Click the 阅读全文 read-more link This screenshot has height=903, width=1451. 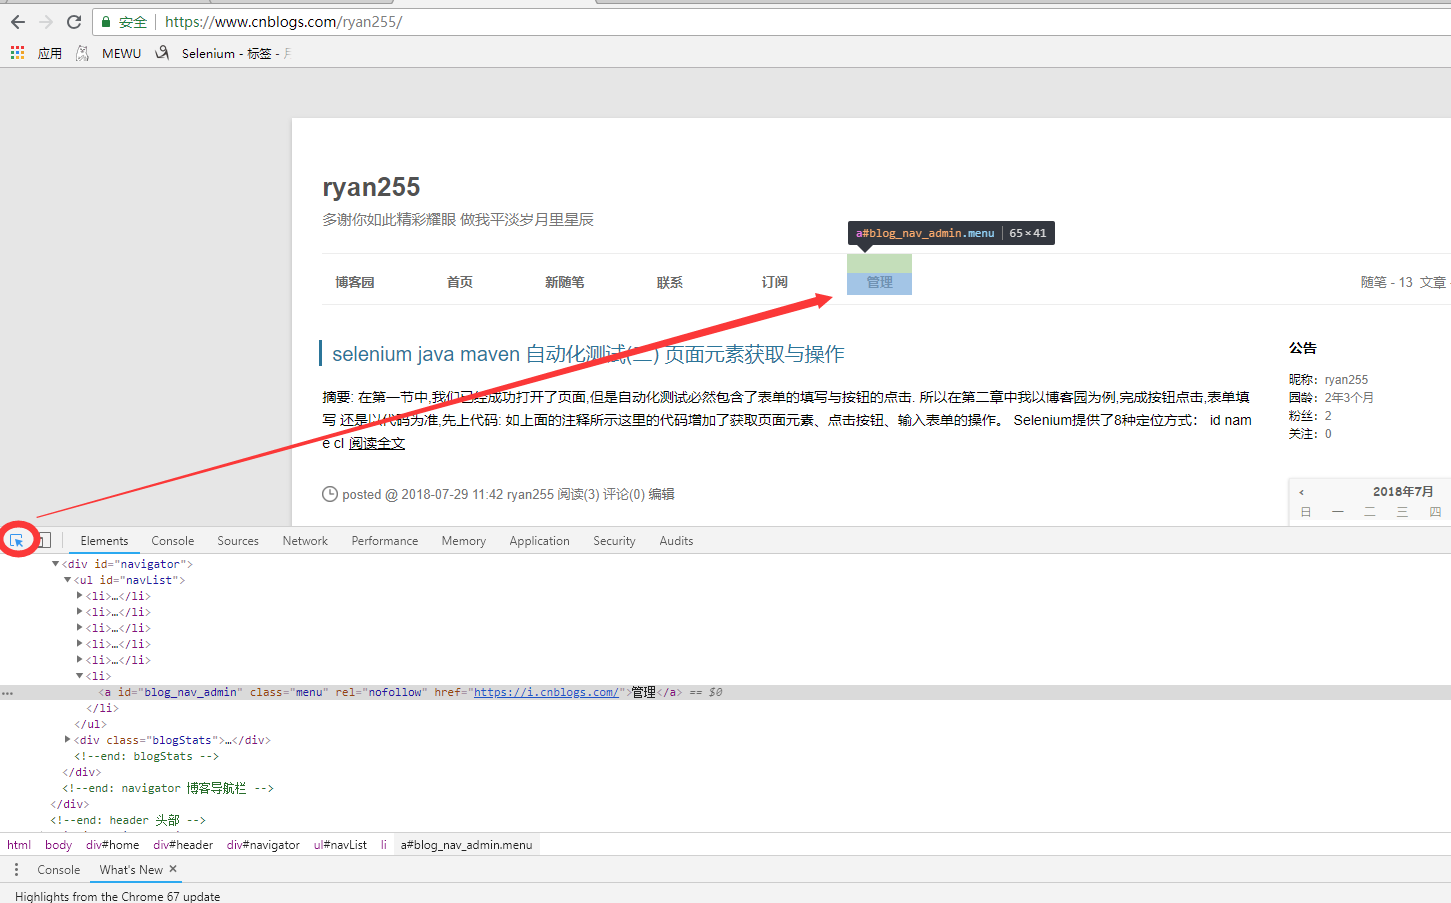(377, 443)
